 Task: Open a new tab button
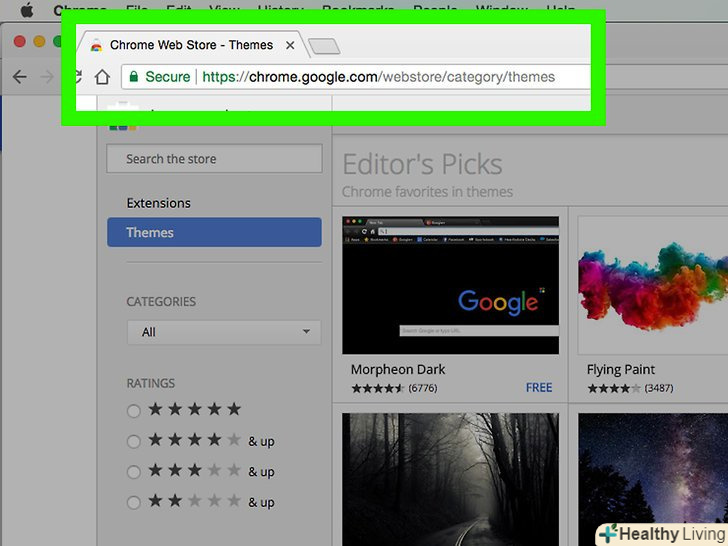pyautogui.click(x=324, y=46)
